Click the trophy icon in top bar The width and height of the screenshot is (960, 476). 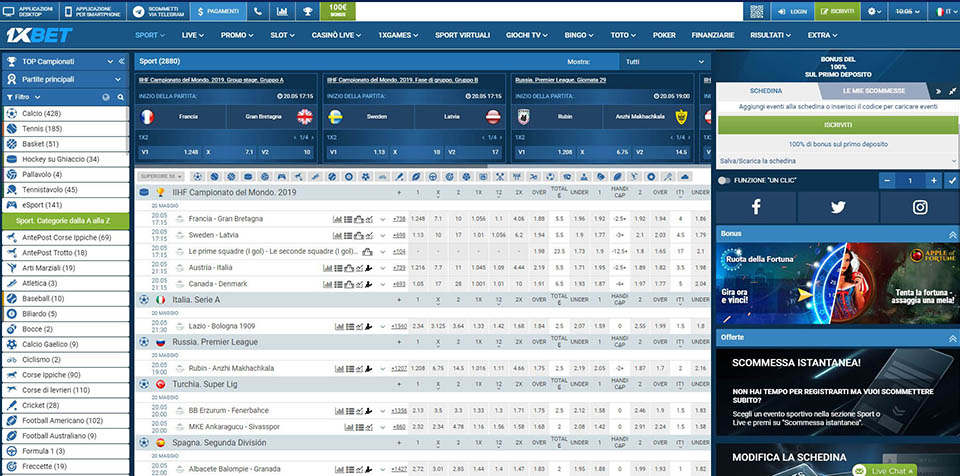tap(307, 11)
